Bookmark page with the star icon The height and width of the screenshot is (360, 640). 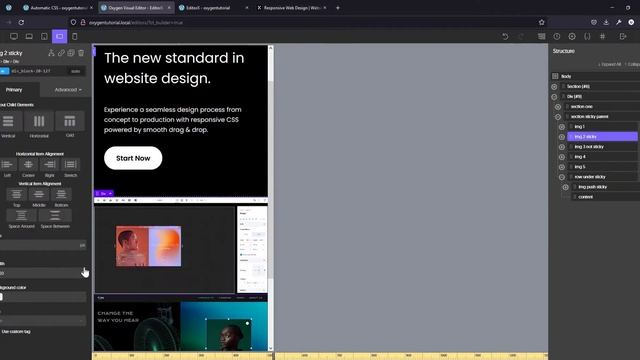[x=542, y=22]
